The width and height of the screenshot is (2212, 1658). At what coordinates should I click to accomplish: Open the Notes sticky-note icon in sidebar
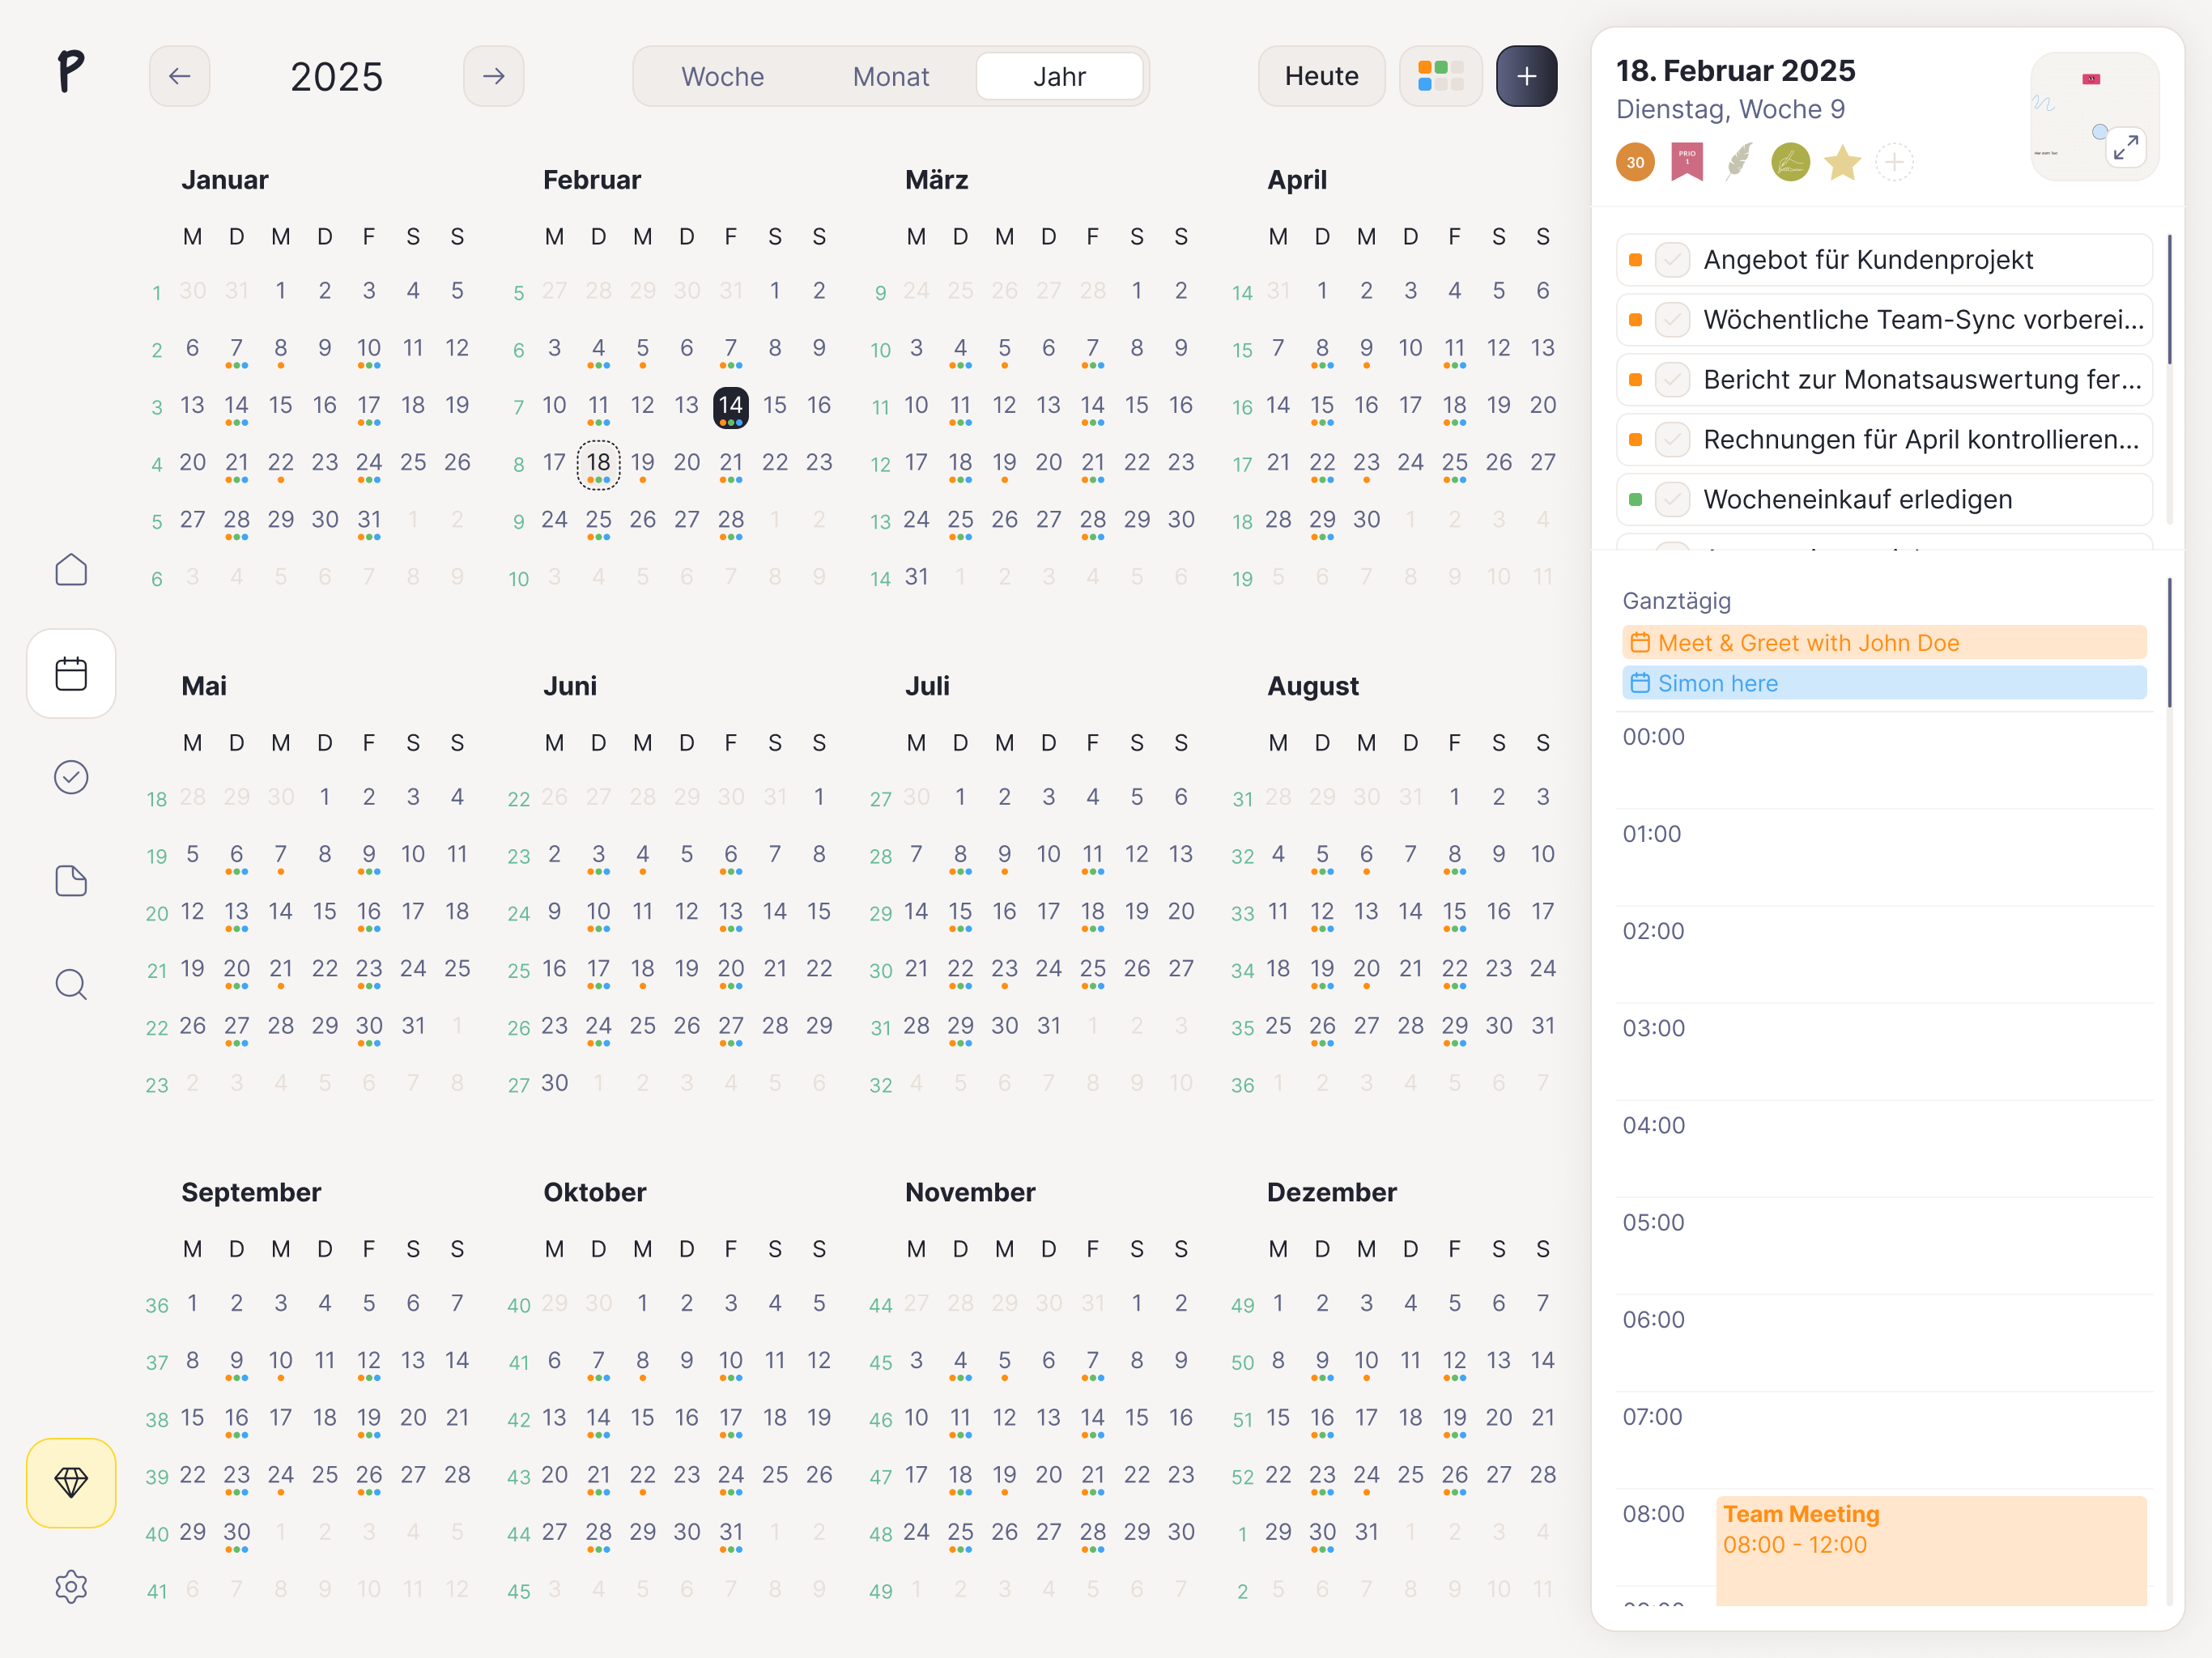coord(71,881)
